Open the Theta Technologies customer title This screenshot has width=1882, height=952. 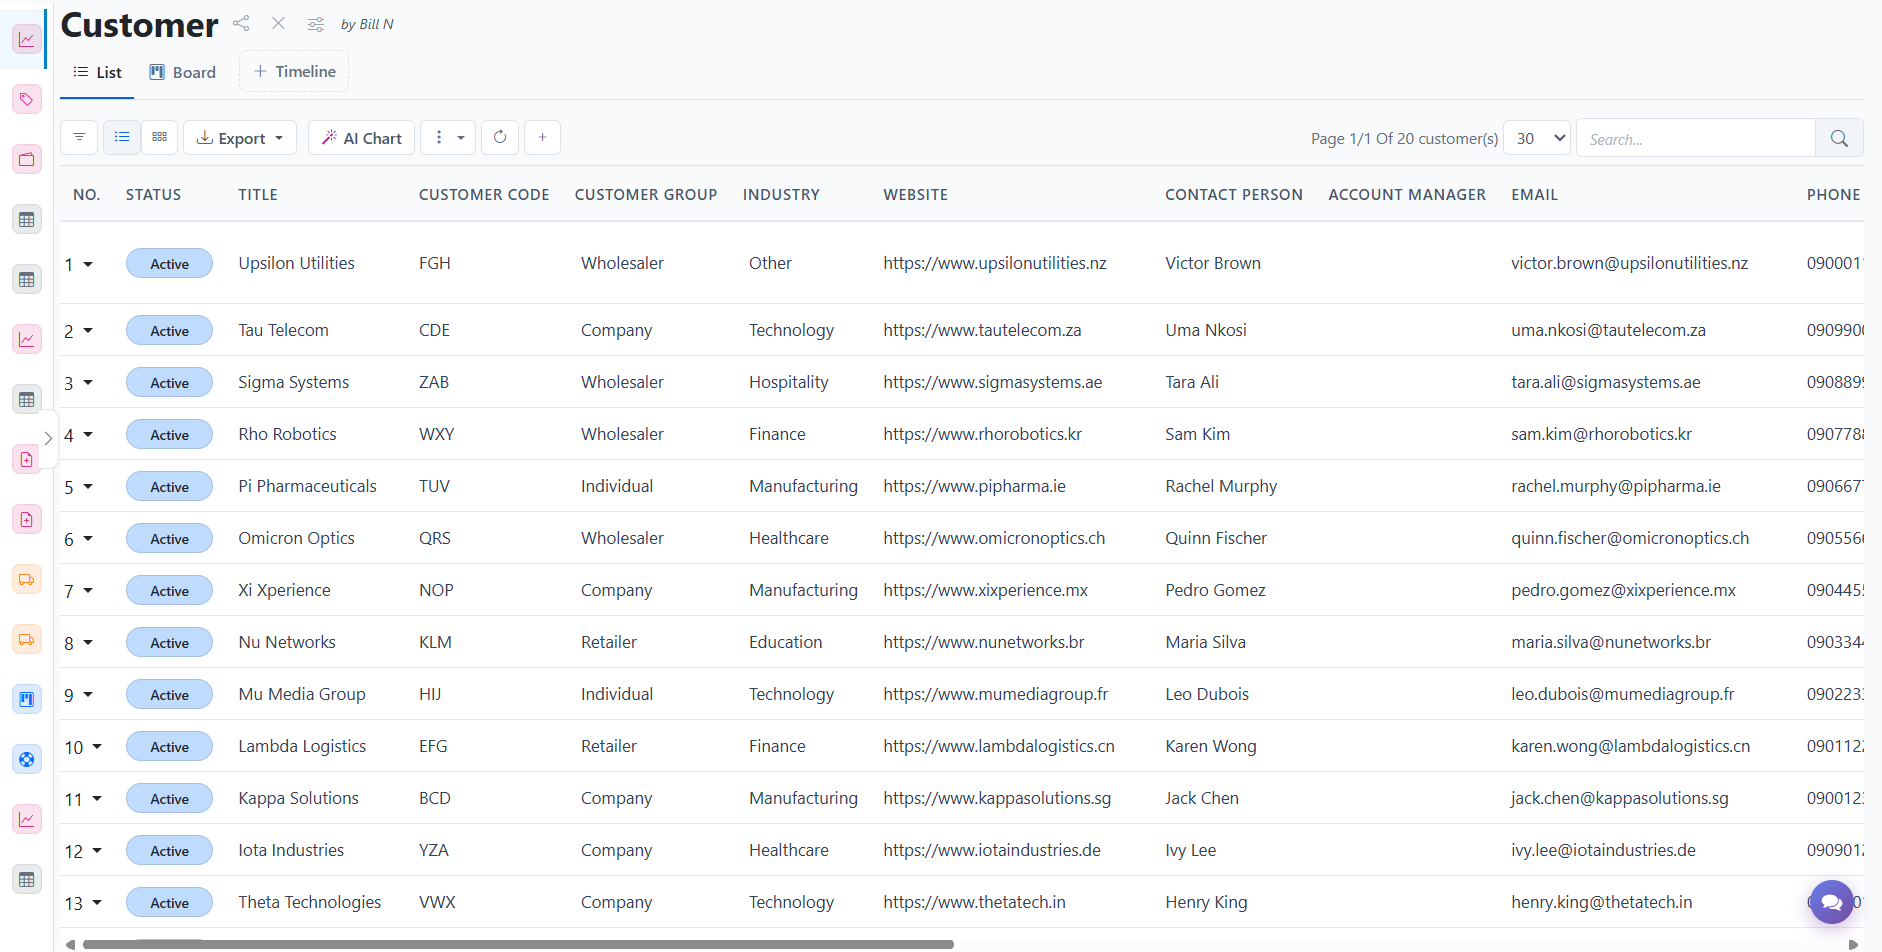click(x=309, y=902)
